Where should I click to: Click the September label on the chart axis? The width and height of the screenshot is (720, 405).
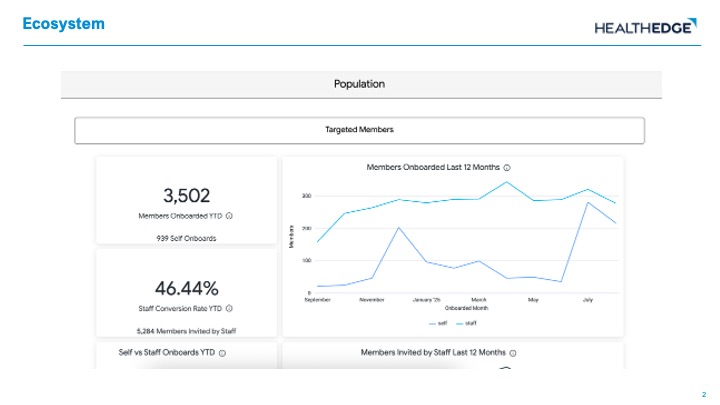[x=317, y=299]
